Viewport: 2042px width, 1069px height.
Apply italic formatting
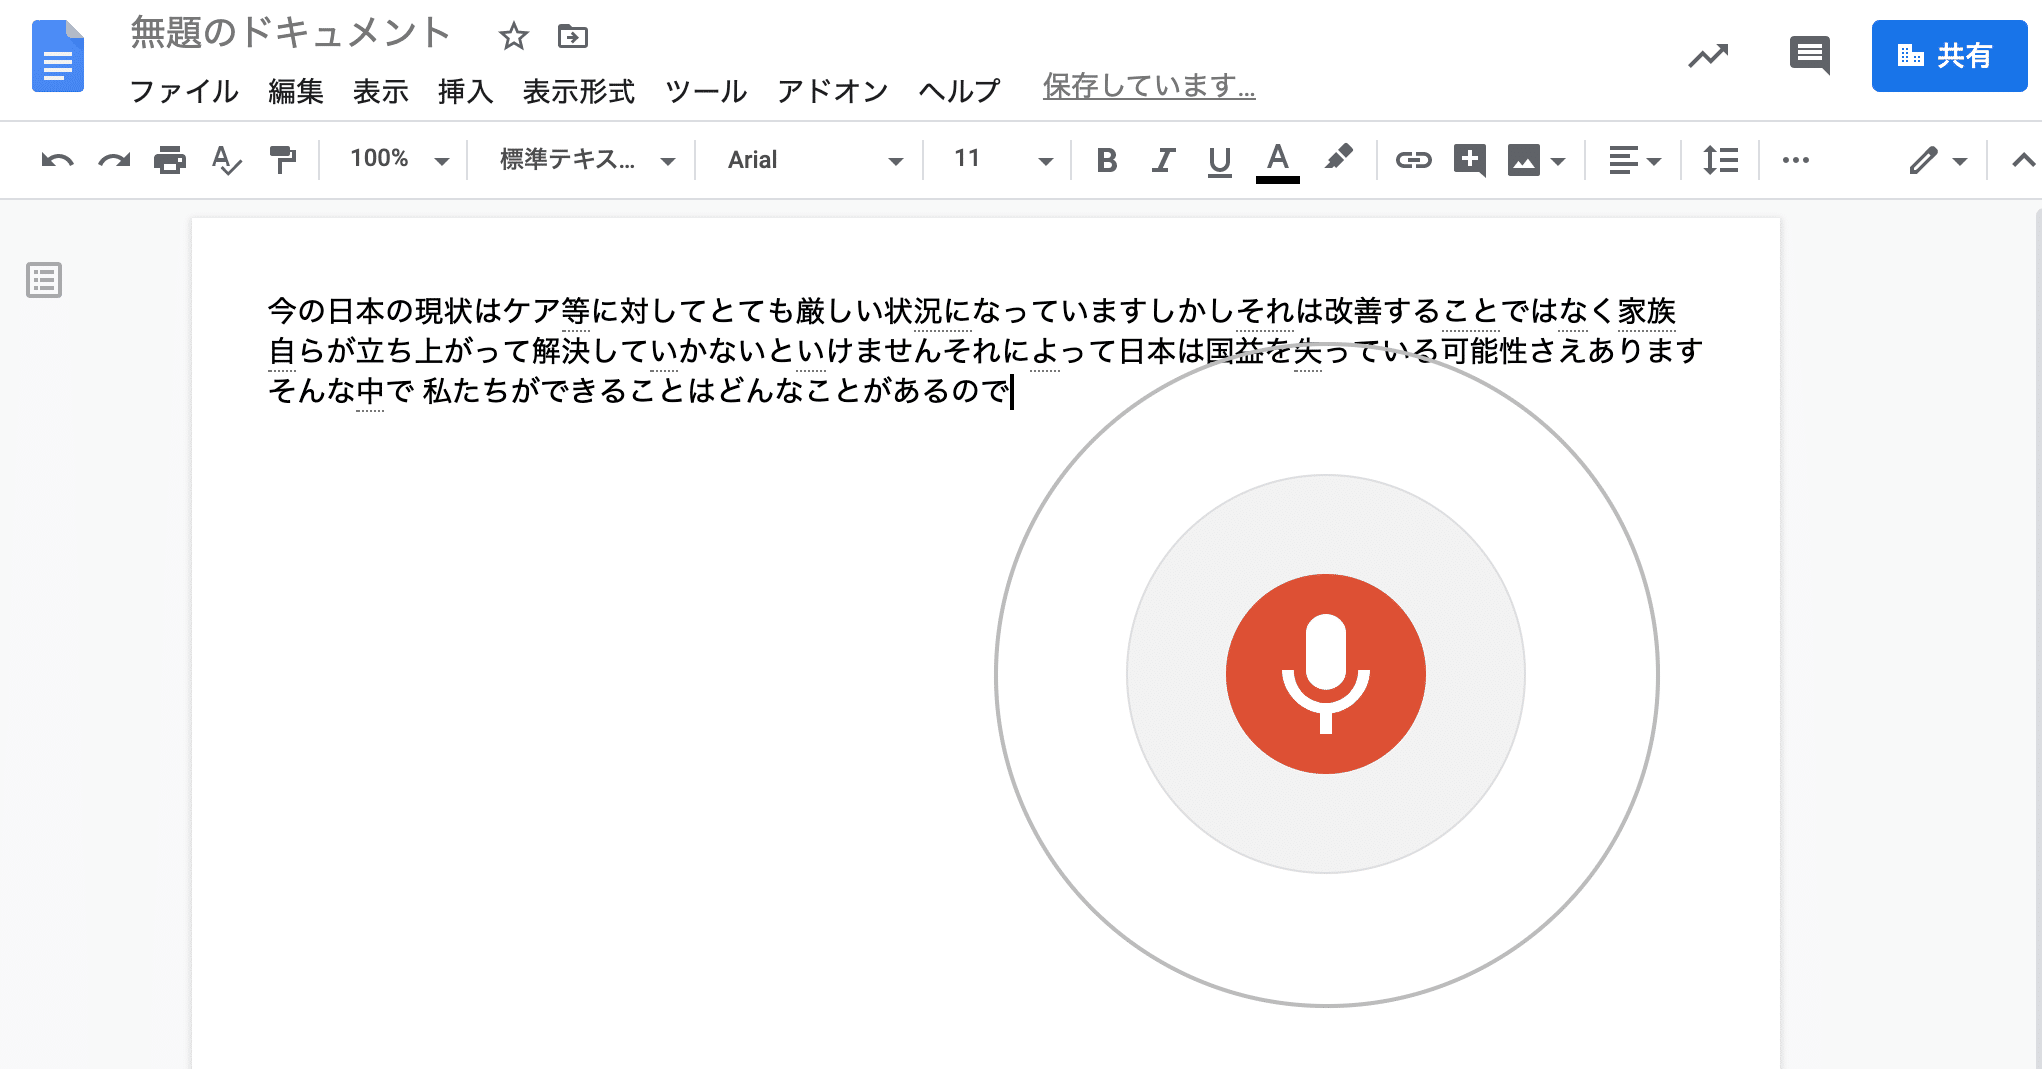click(1162, 159)
